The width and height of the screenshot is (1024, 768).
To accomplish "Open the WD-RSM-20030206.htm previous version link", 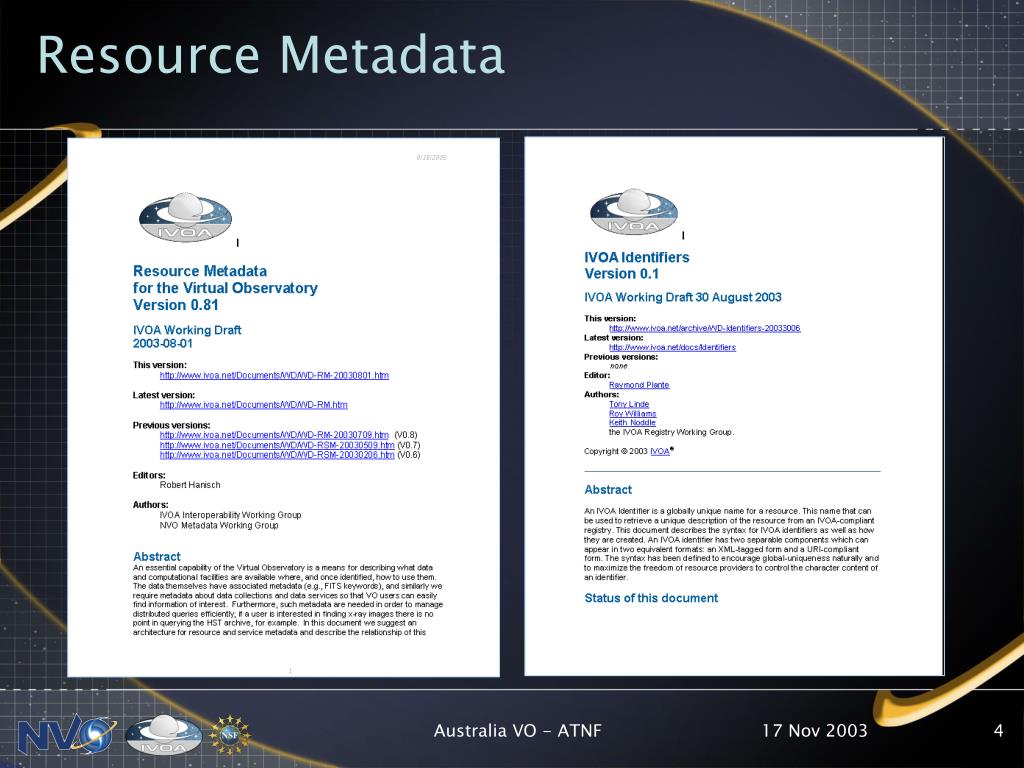I will coord(277,455).
